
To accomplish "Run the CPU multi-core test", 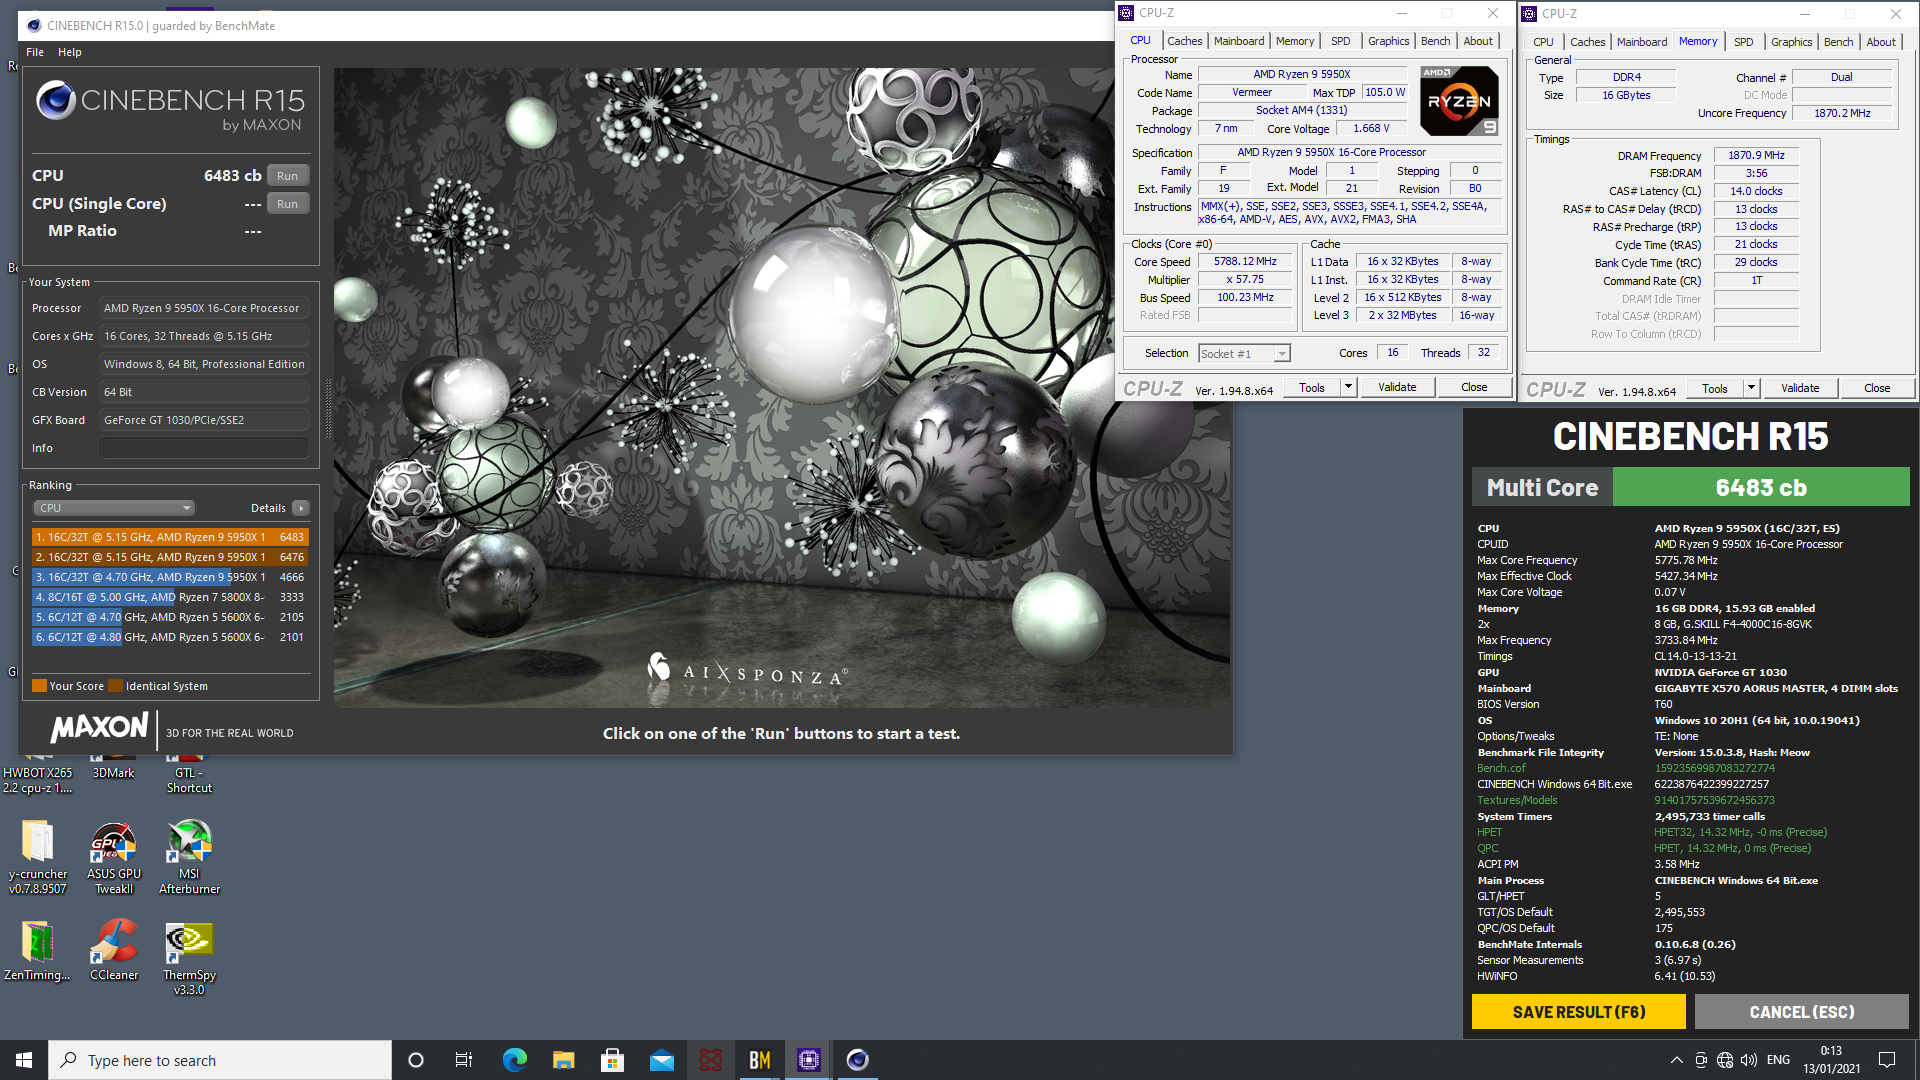I will pos(287,176).
